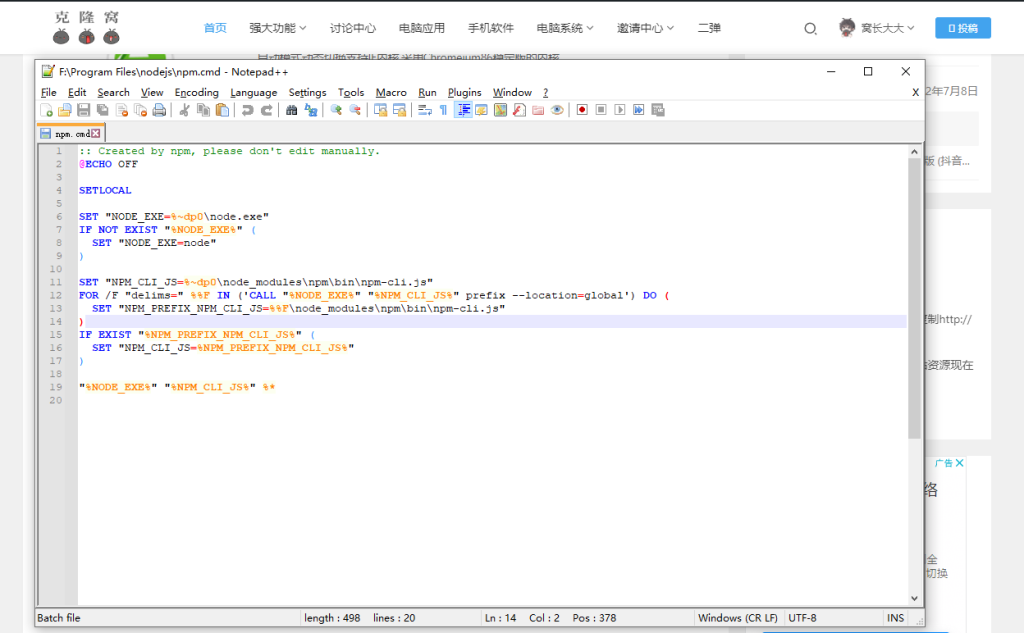Expand 邀请中心 dropdown on website
The height and width of the screenshot is (633, 1024).
pos(645,28)
